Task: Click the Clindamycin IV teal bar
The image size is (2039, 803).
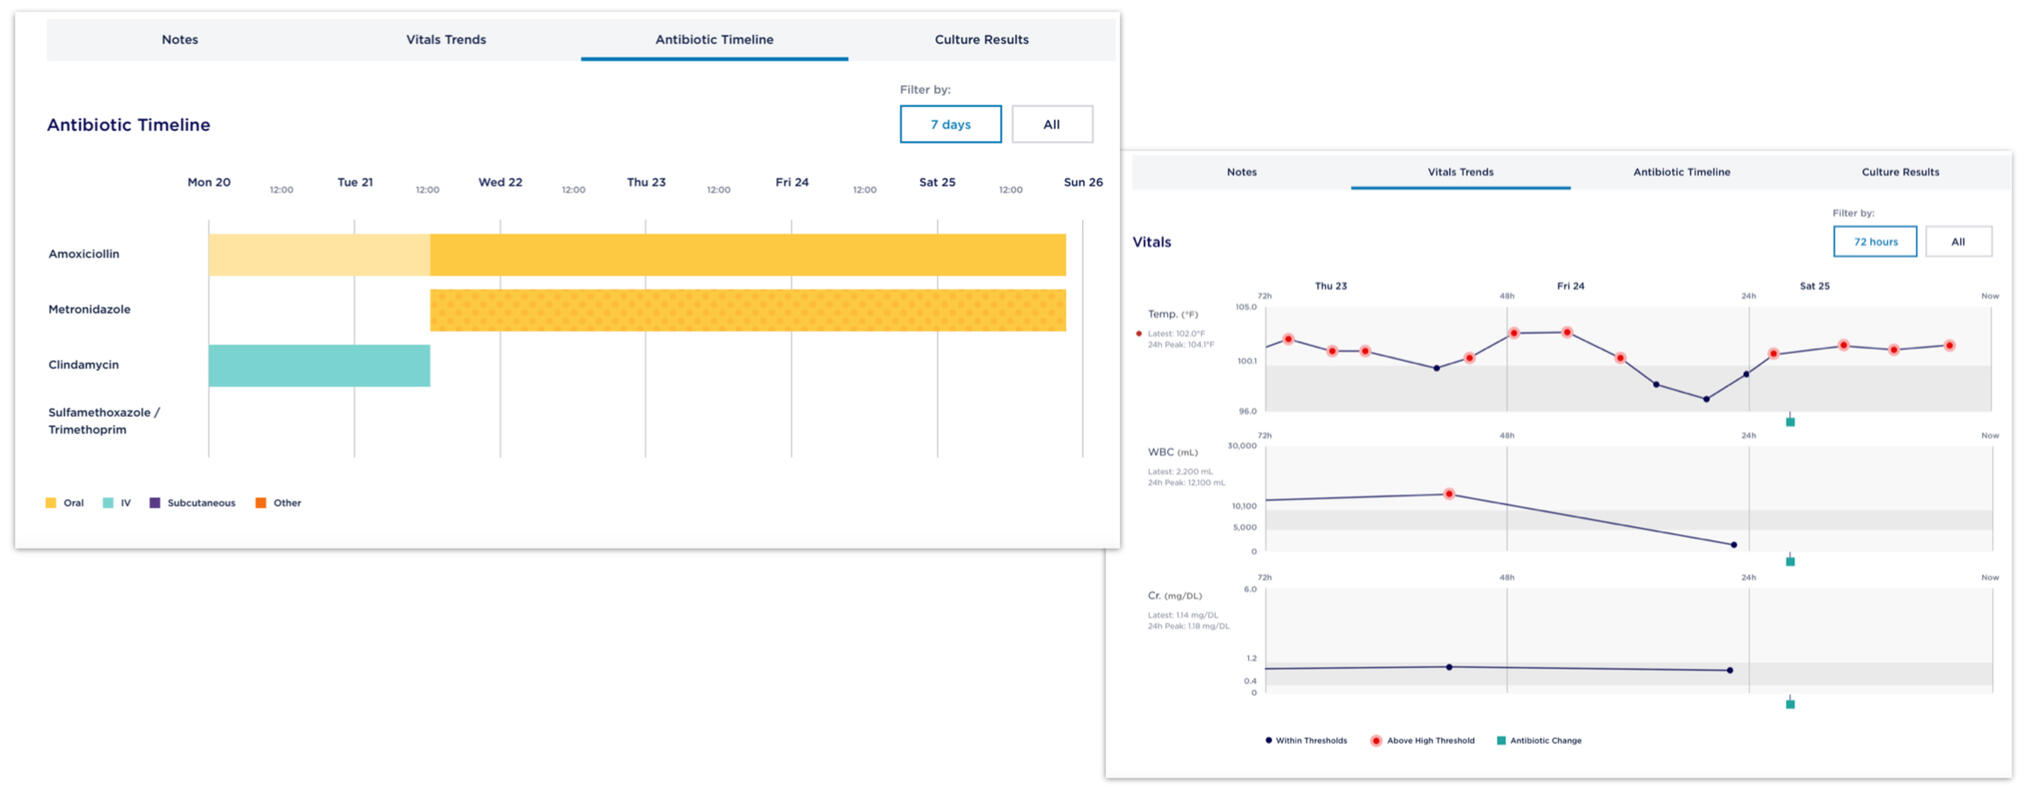Action: [319, 366]
